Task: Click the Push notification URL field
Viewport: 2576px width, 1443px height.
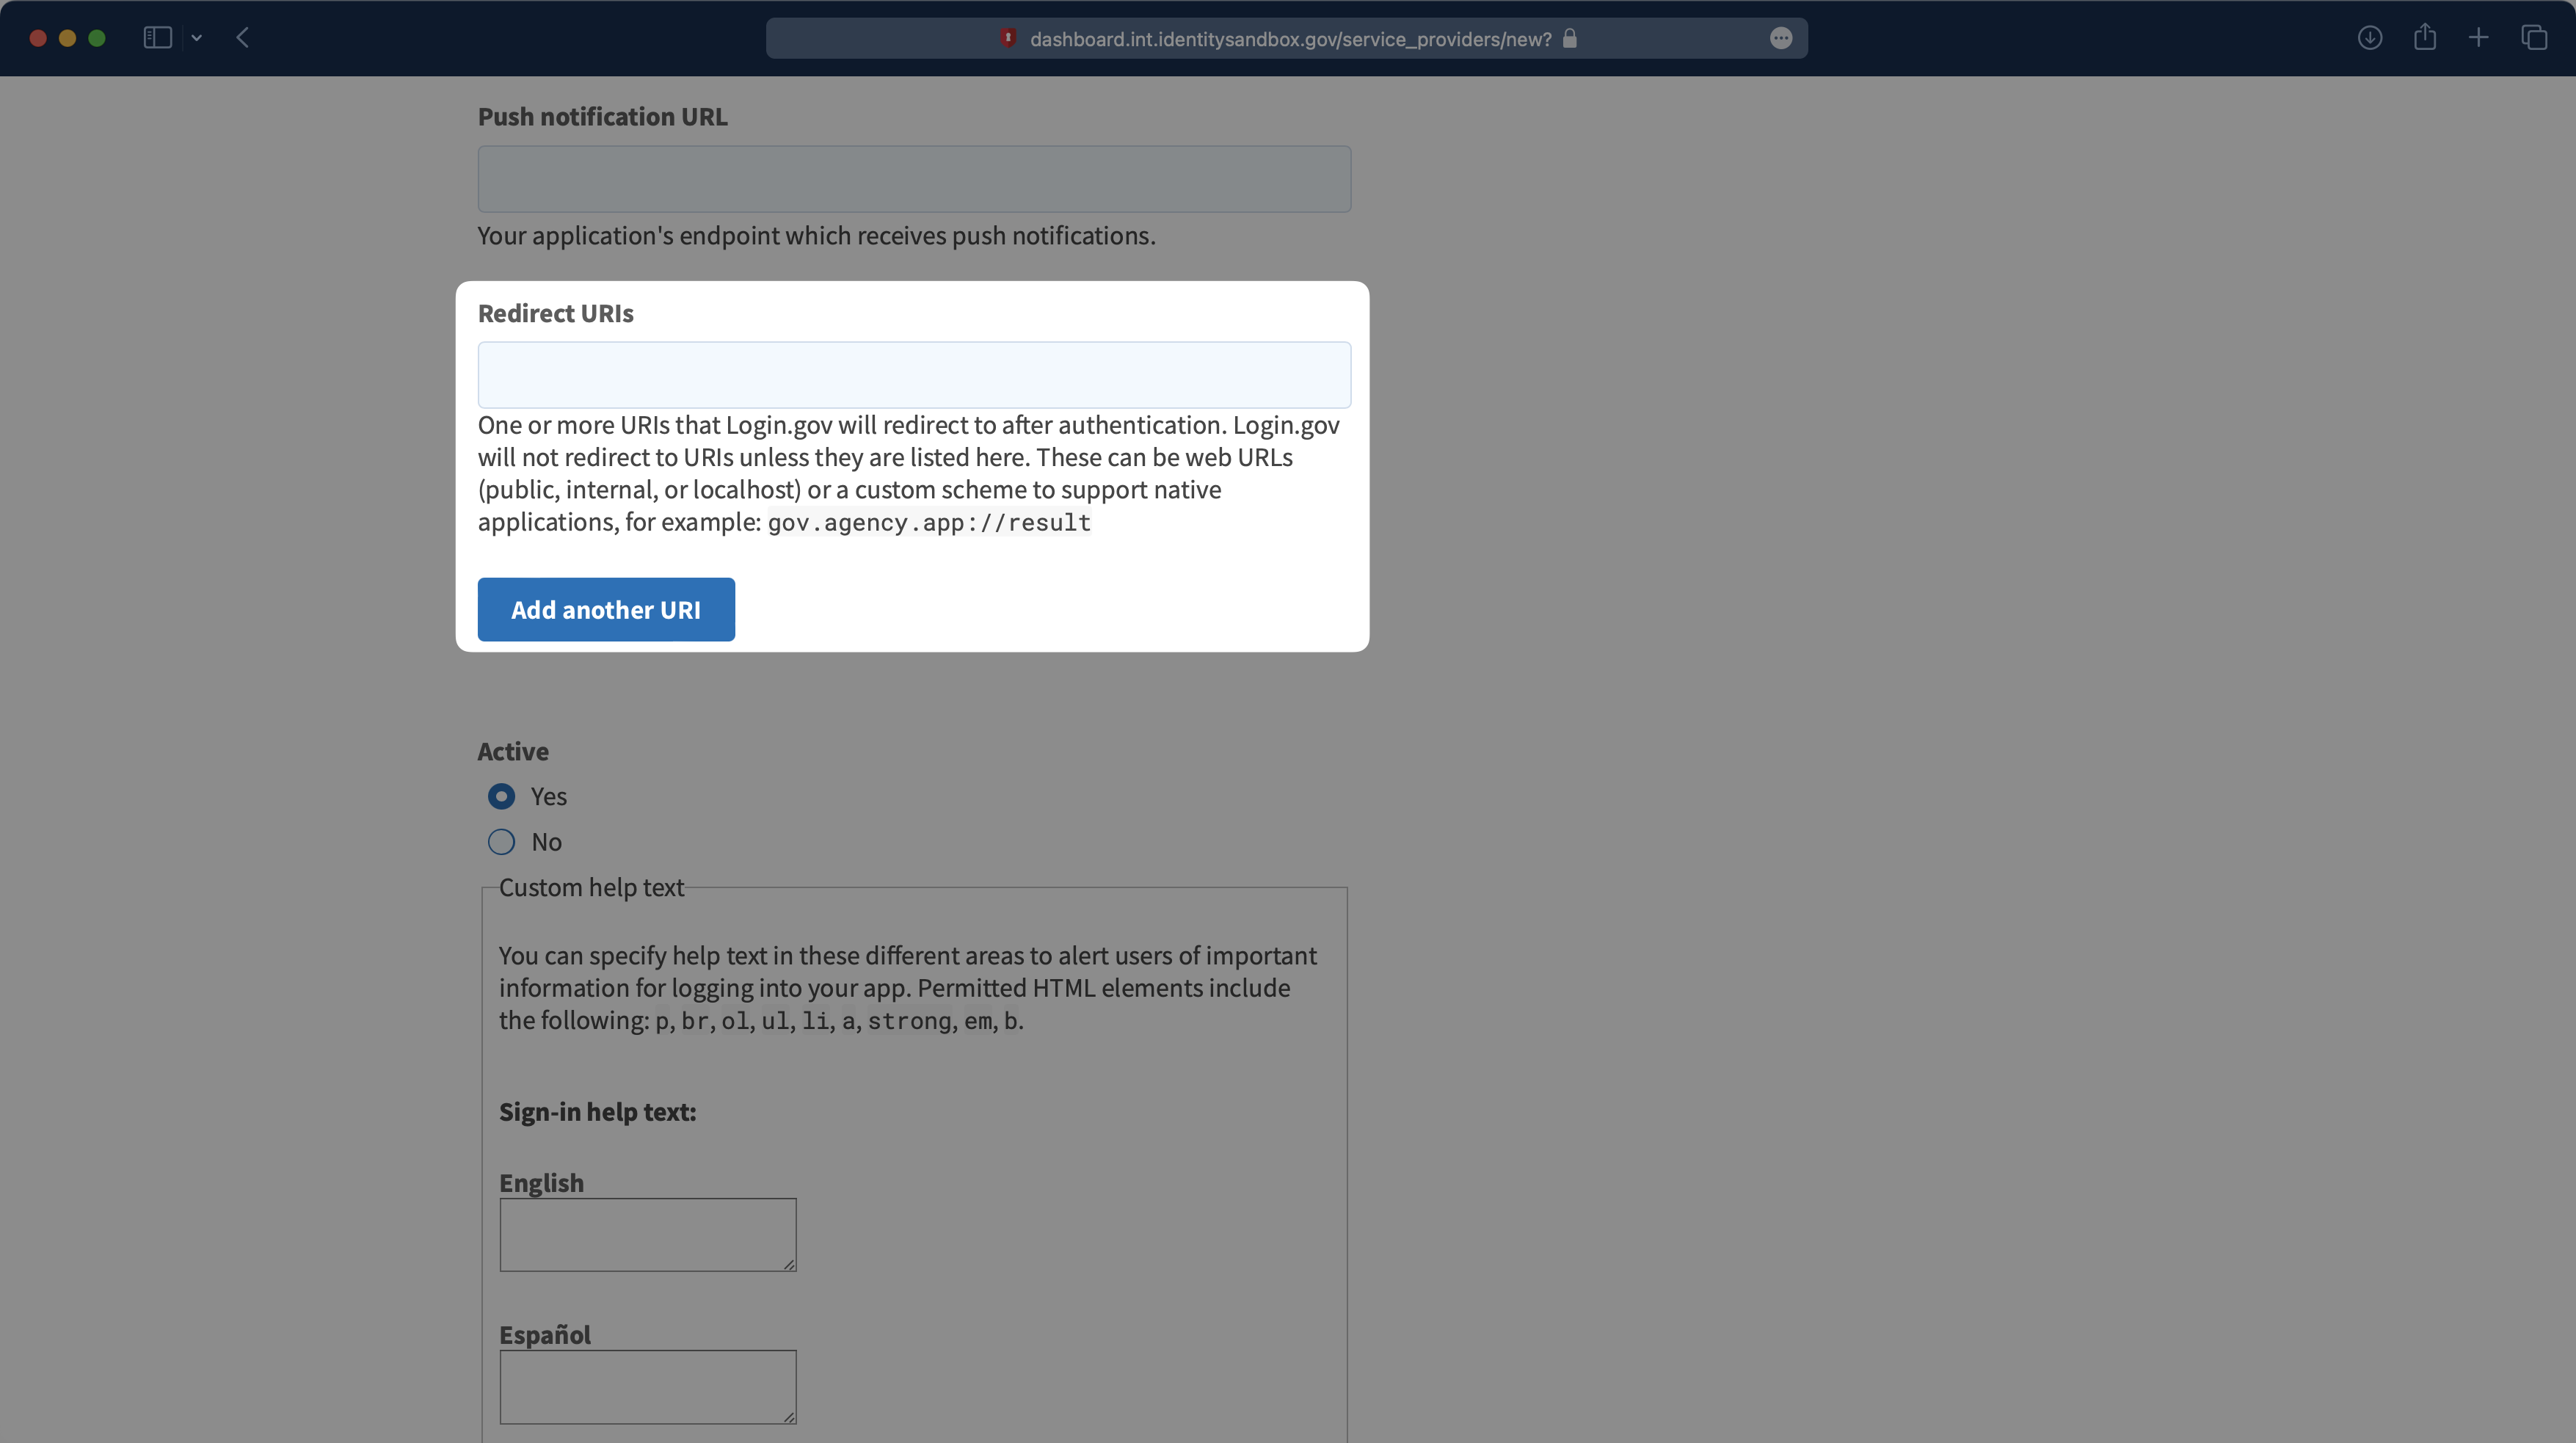Action: tap(914, 179)
